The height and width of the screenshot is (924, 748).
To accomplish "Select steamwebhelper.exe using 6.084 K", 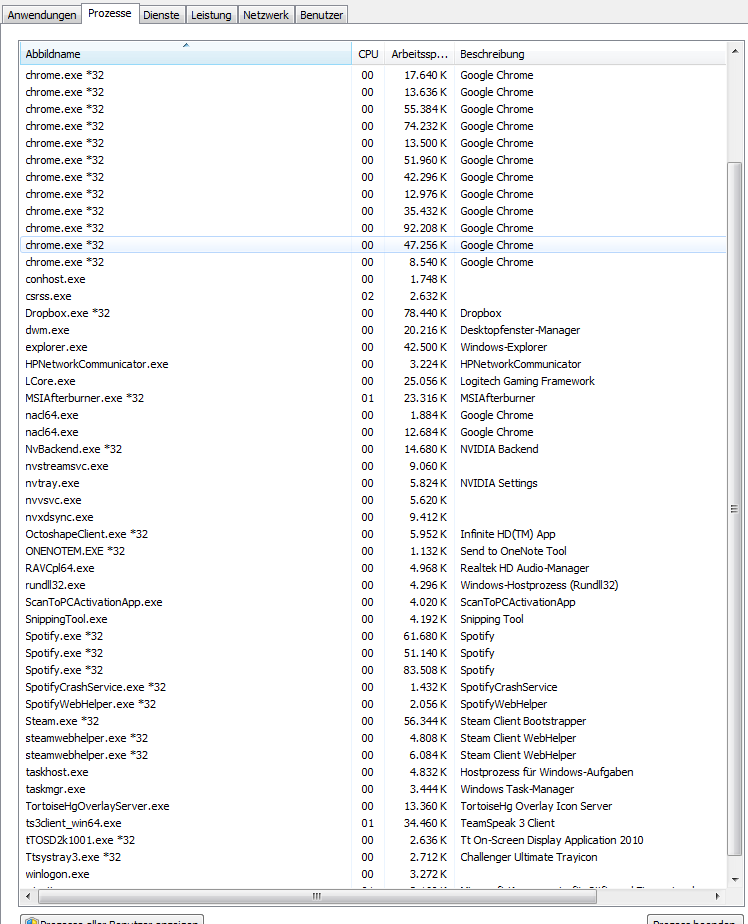I will (x=373, y=755).
